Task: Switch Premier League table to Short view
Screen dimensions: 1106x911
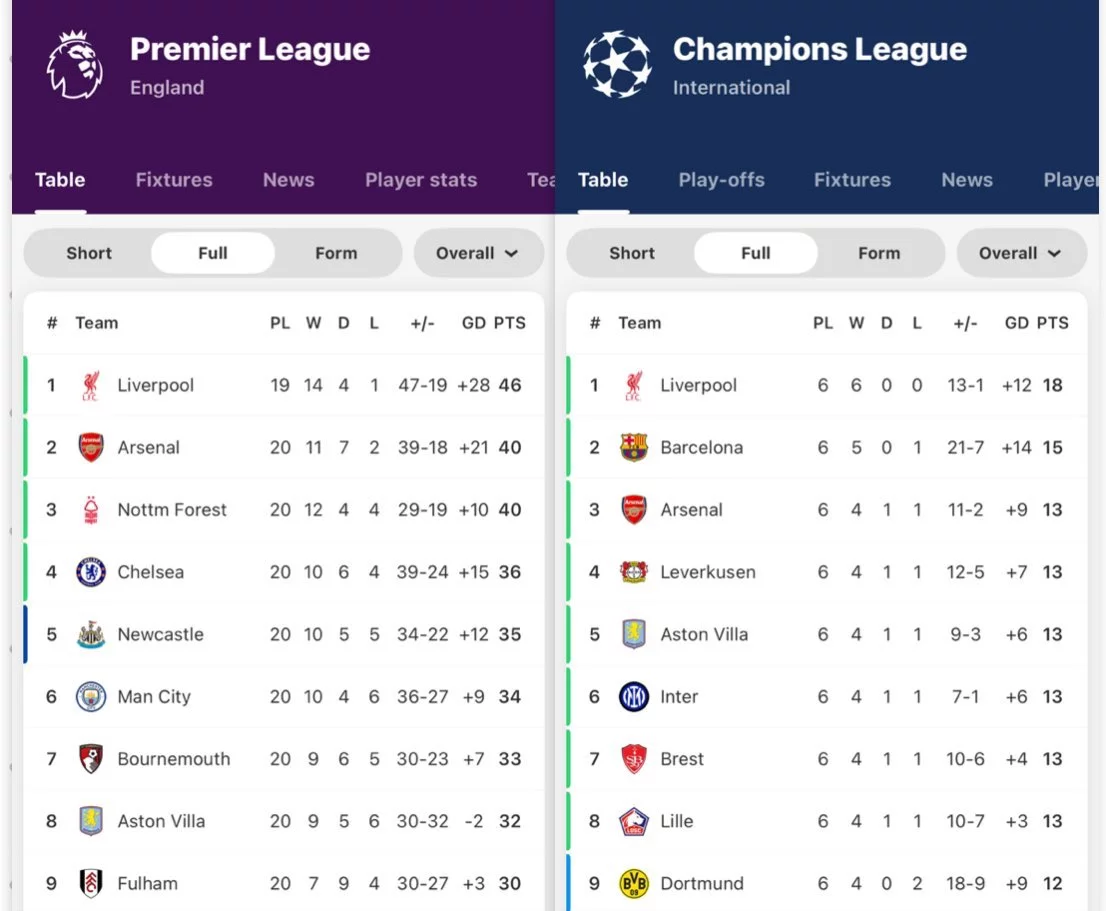Action: point(89,253)
